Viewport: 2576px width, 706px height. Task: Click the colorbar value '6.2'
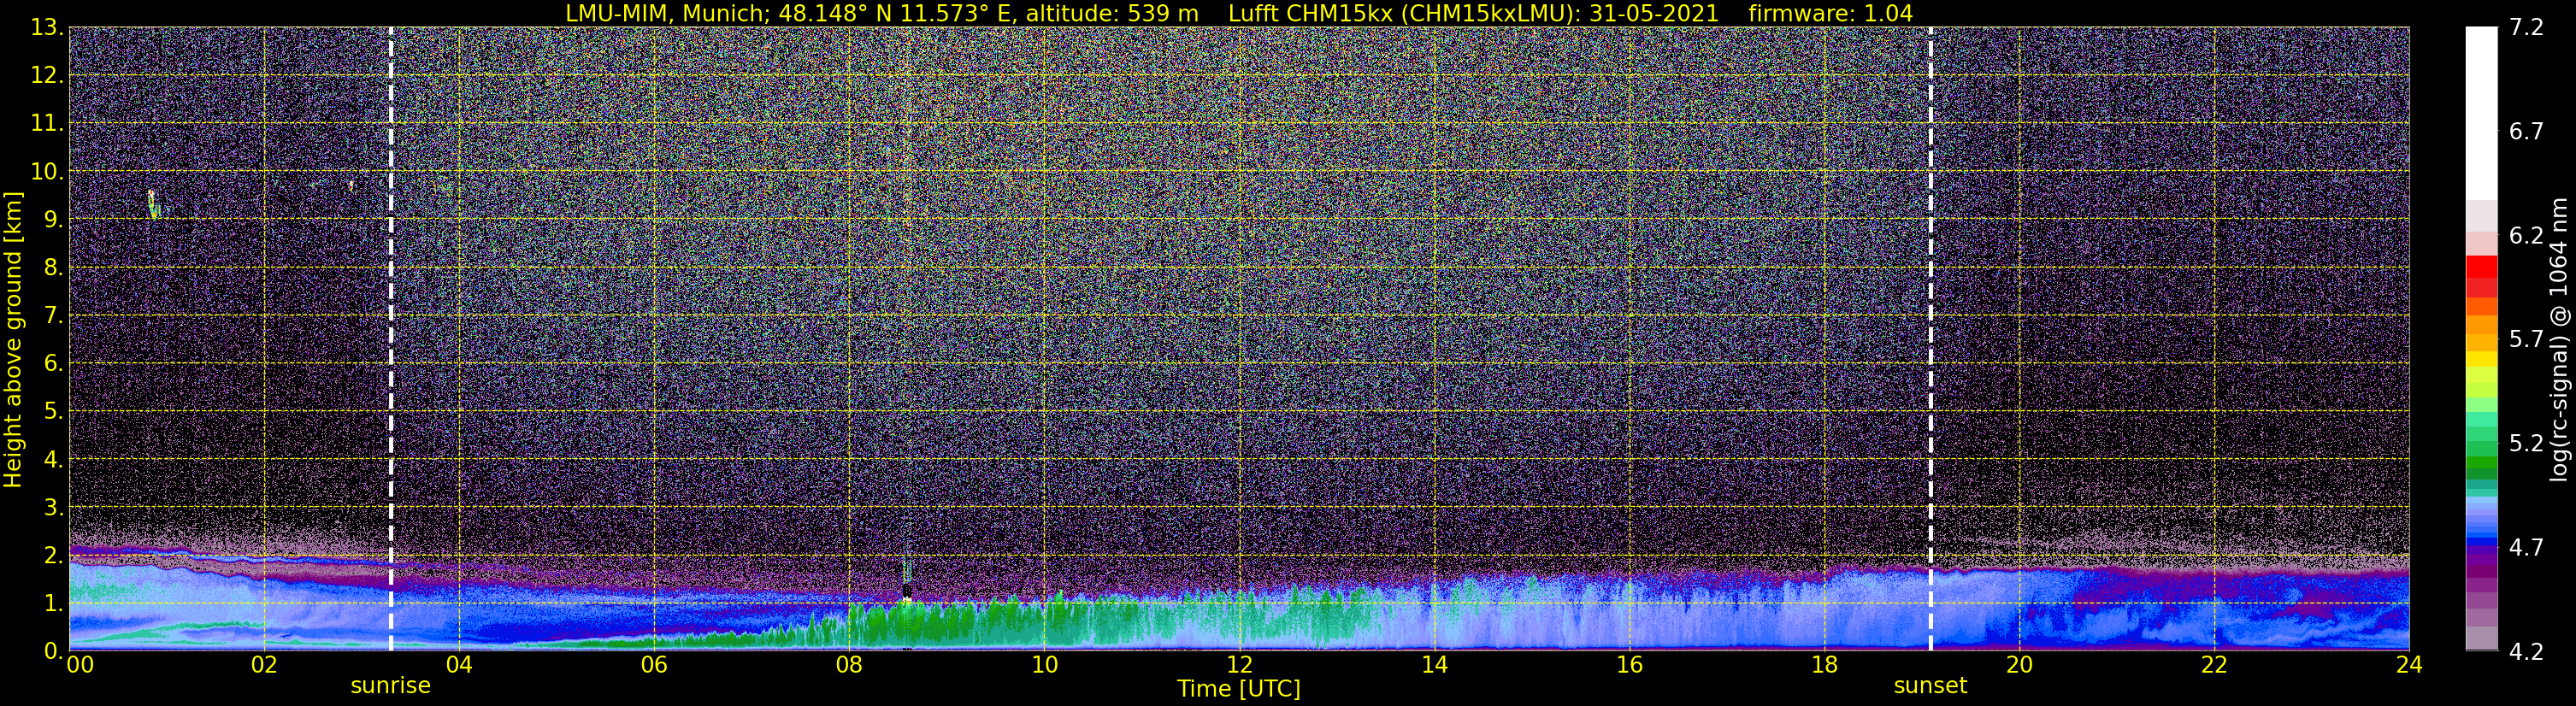2526,236
